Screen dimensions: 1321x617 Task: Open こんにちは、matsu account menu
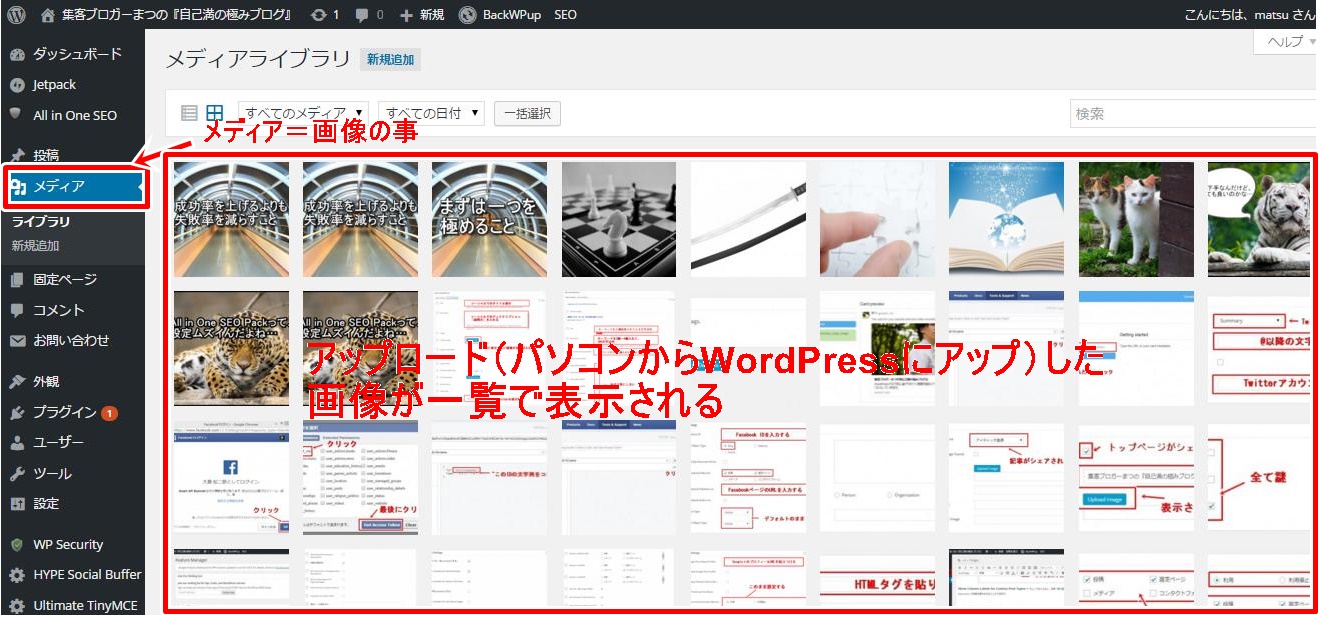tap(1248, 16)
